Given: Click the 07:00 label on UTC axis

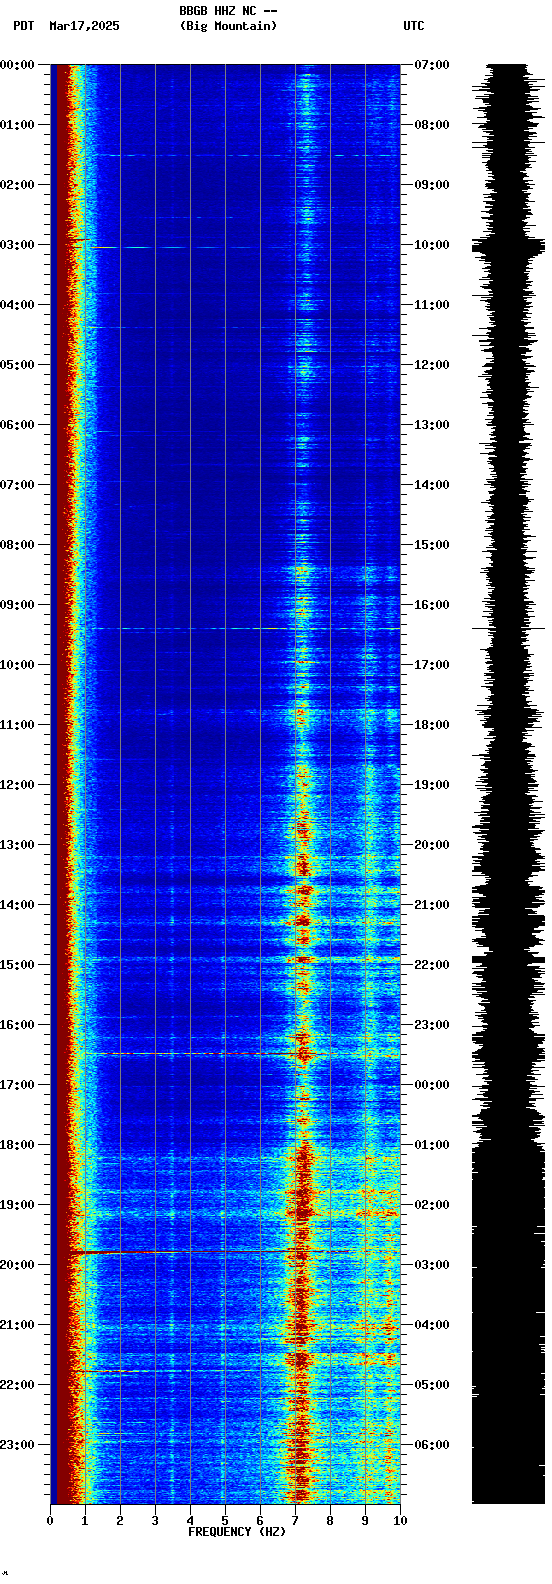Looking at the screenshot, I should [432, 65].
